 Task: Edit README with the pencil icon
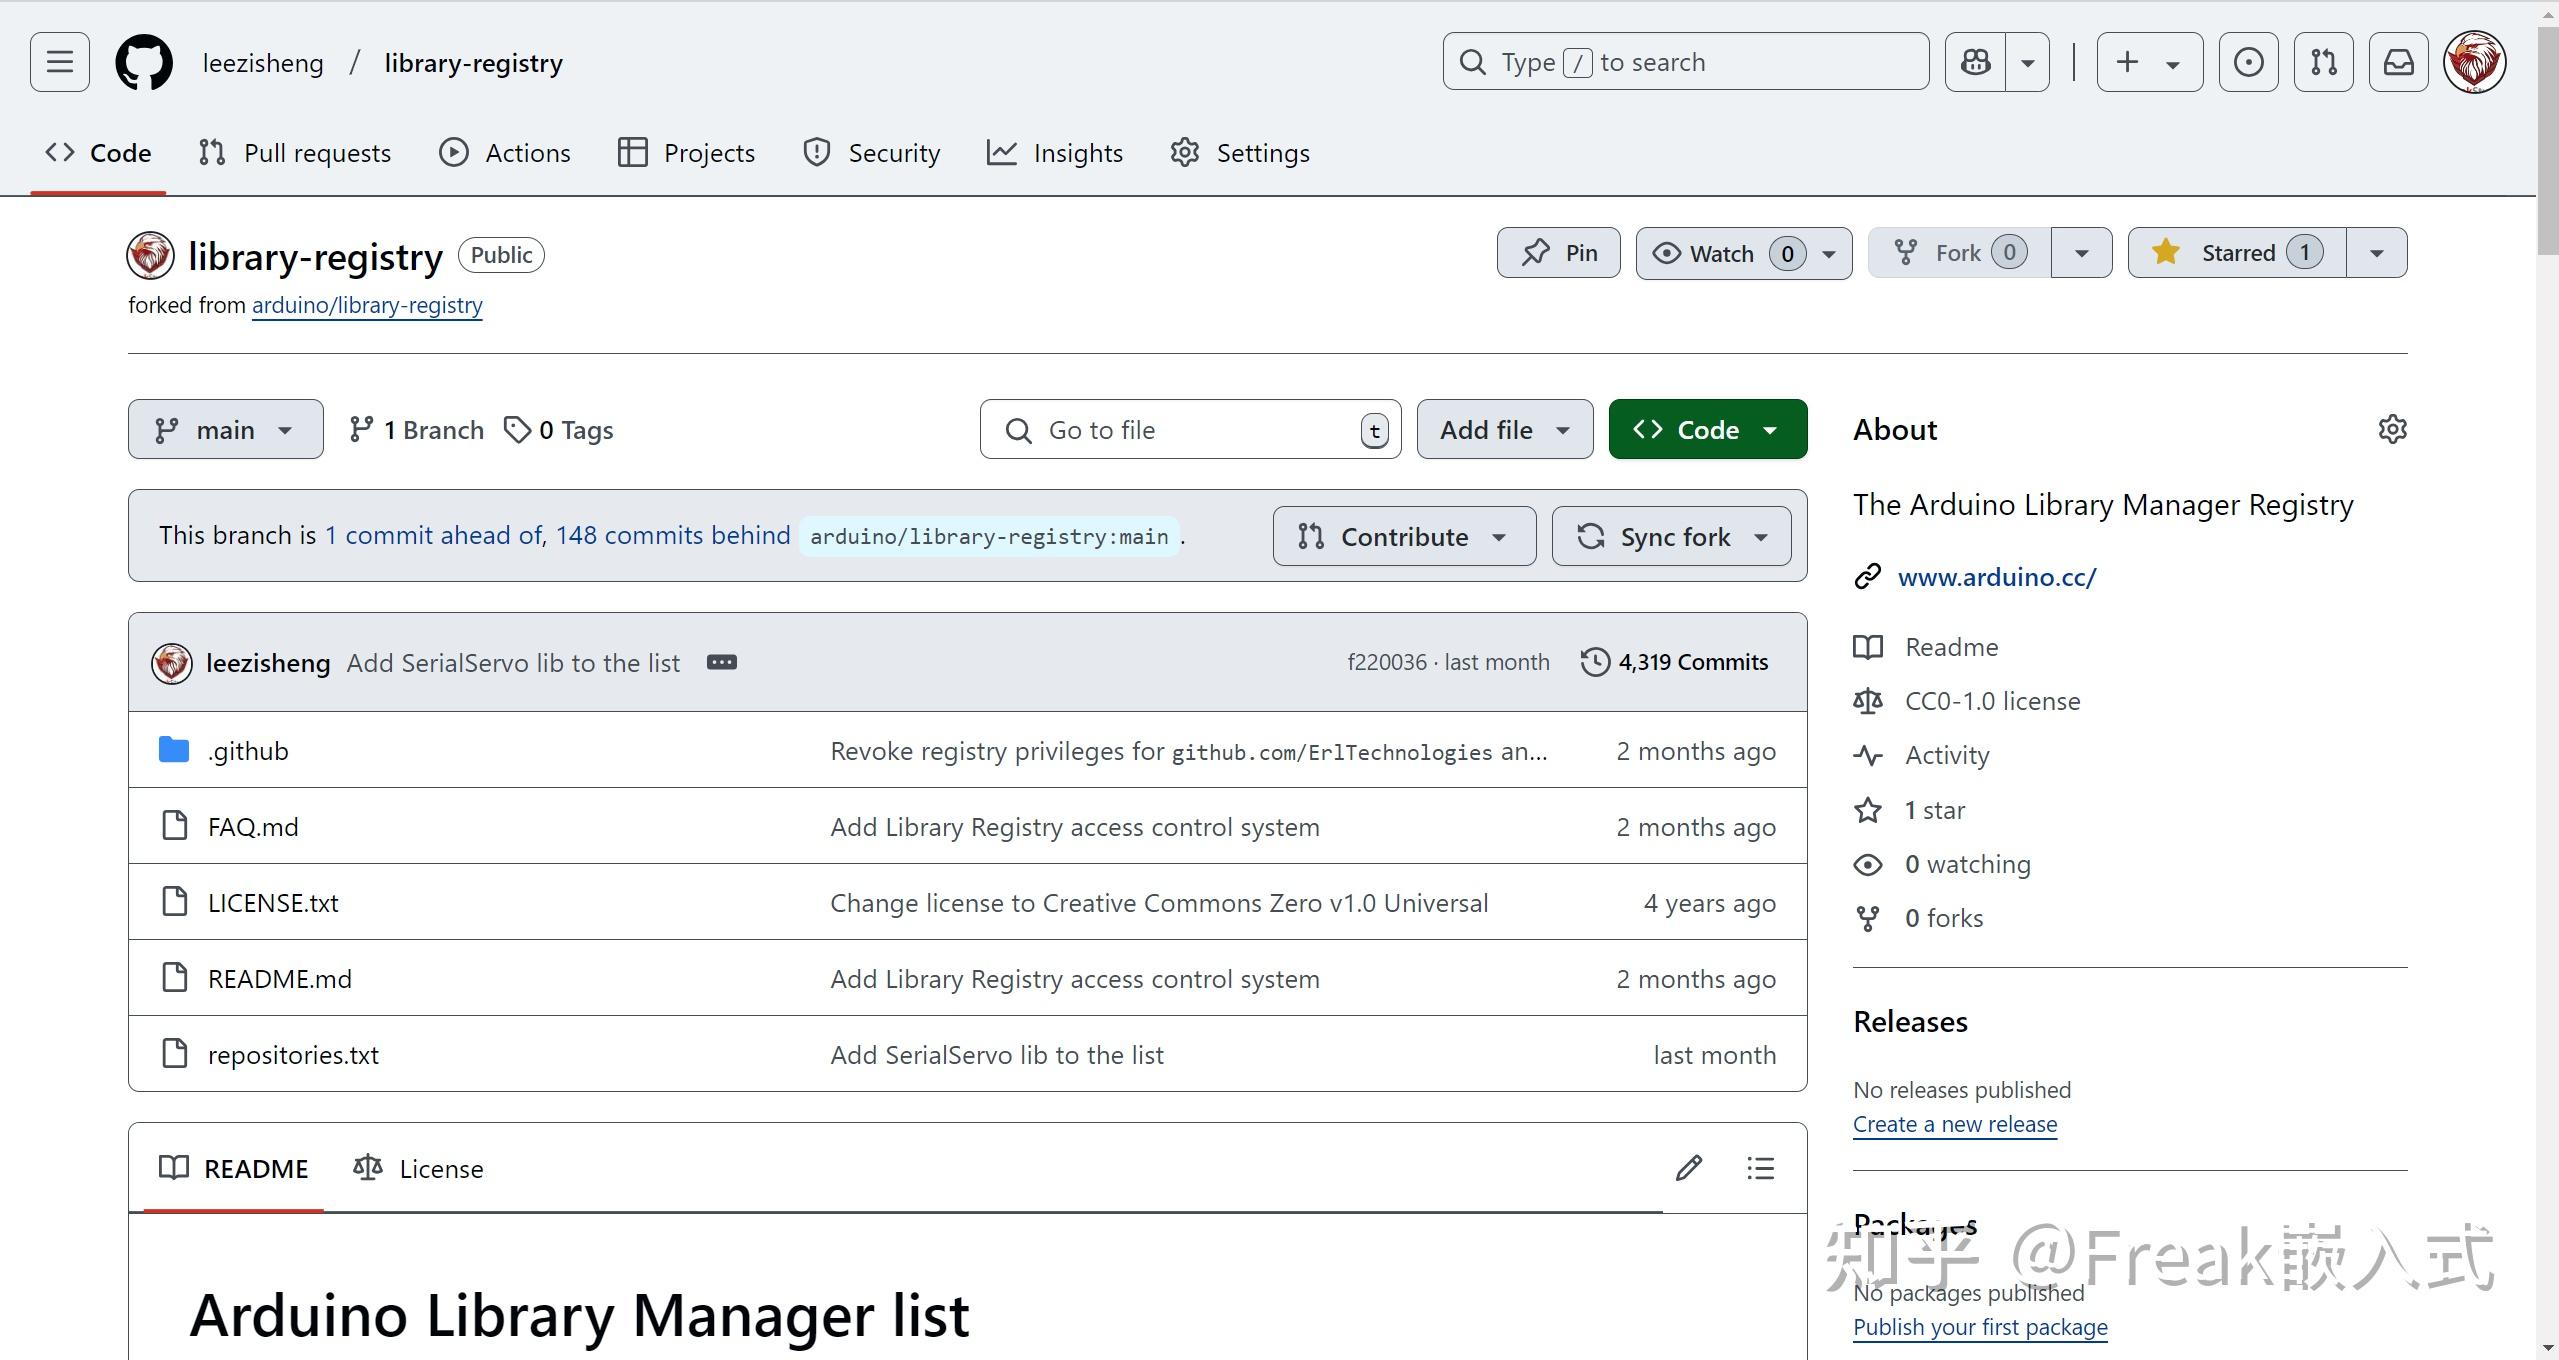[1689, 1168]
